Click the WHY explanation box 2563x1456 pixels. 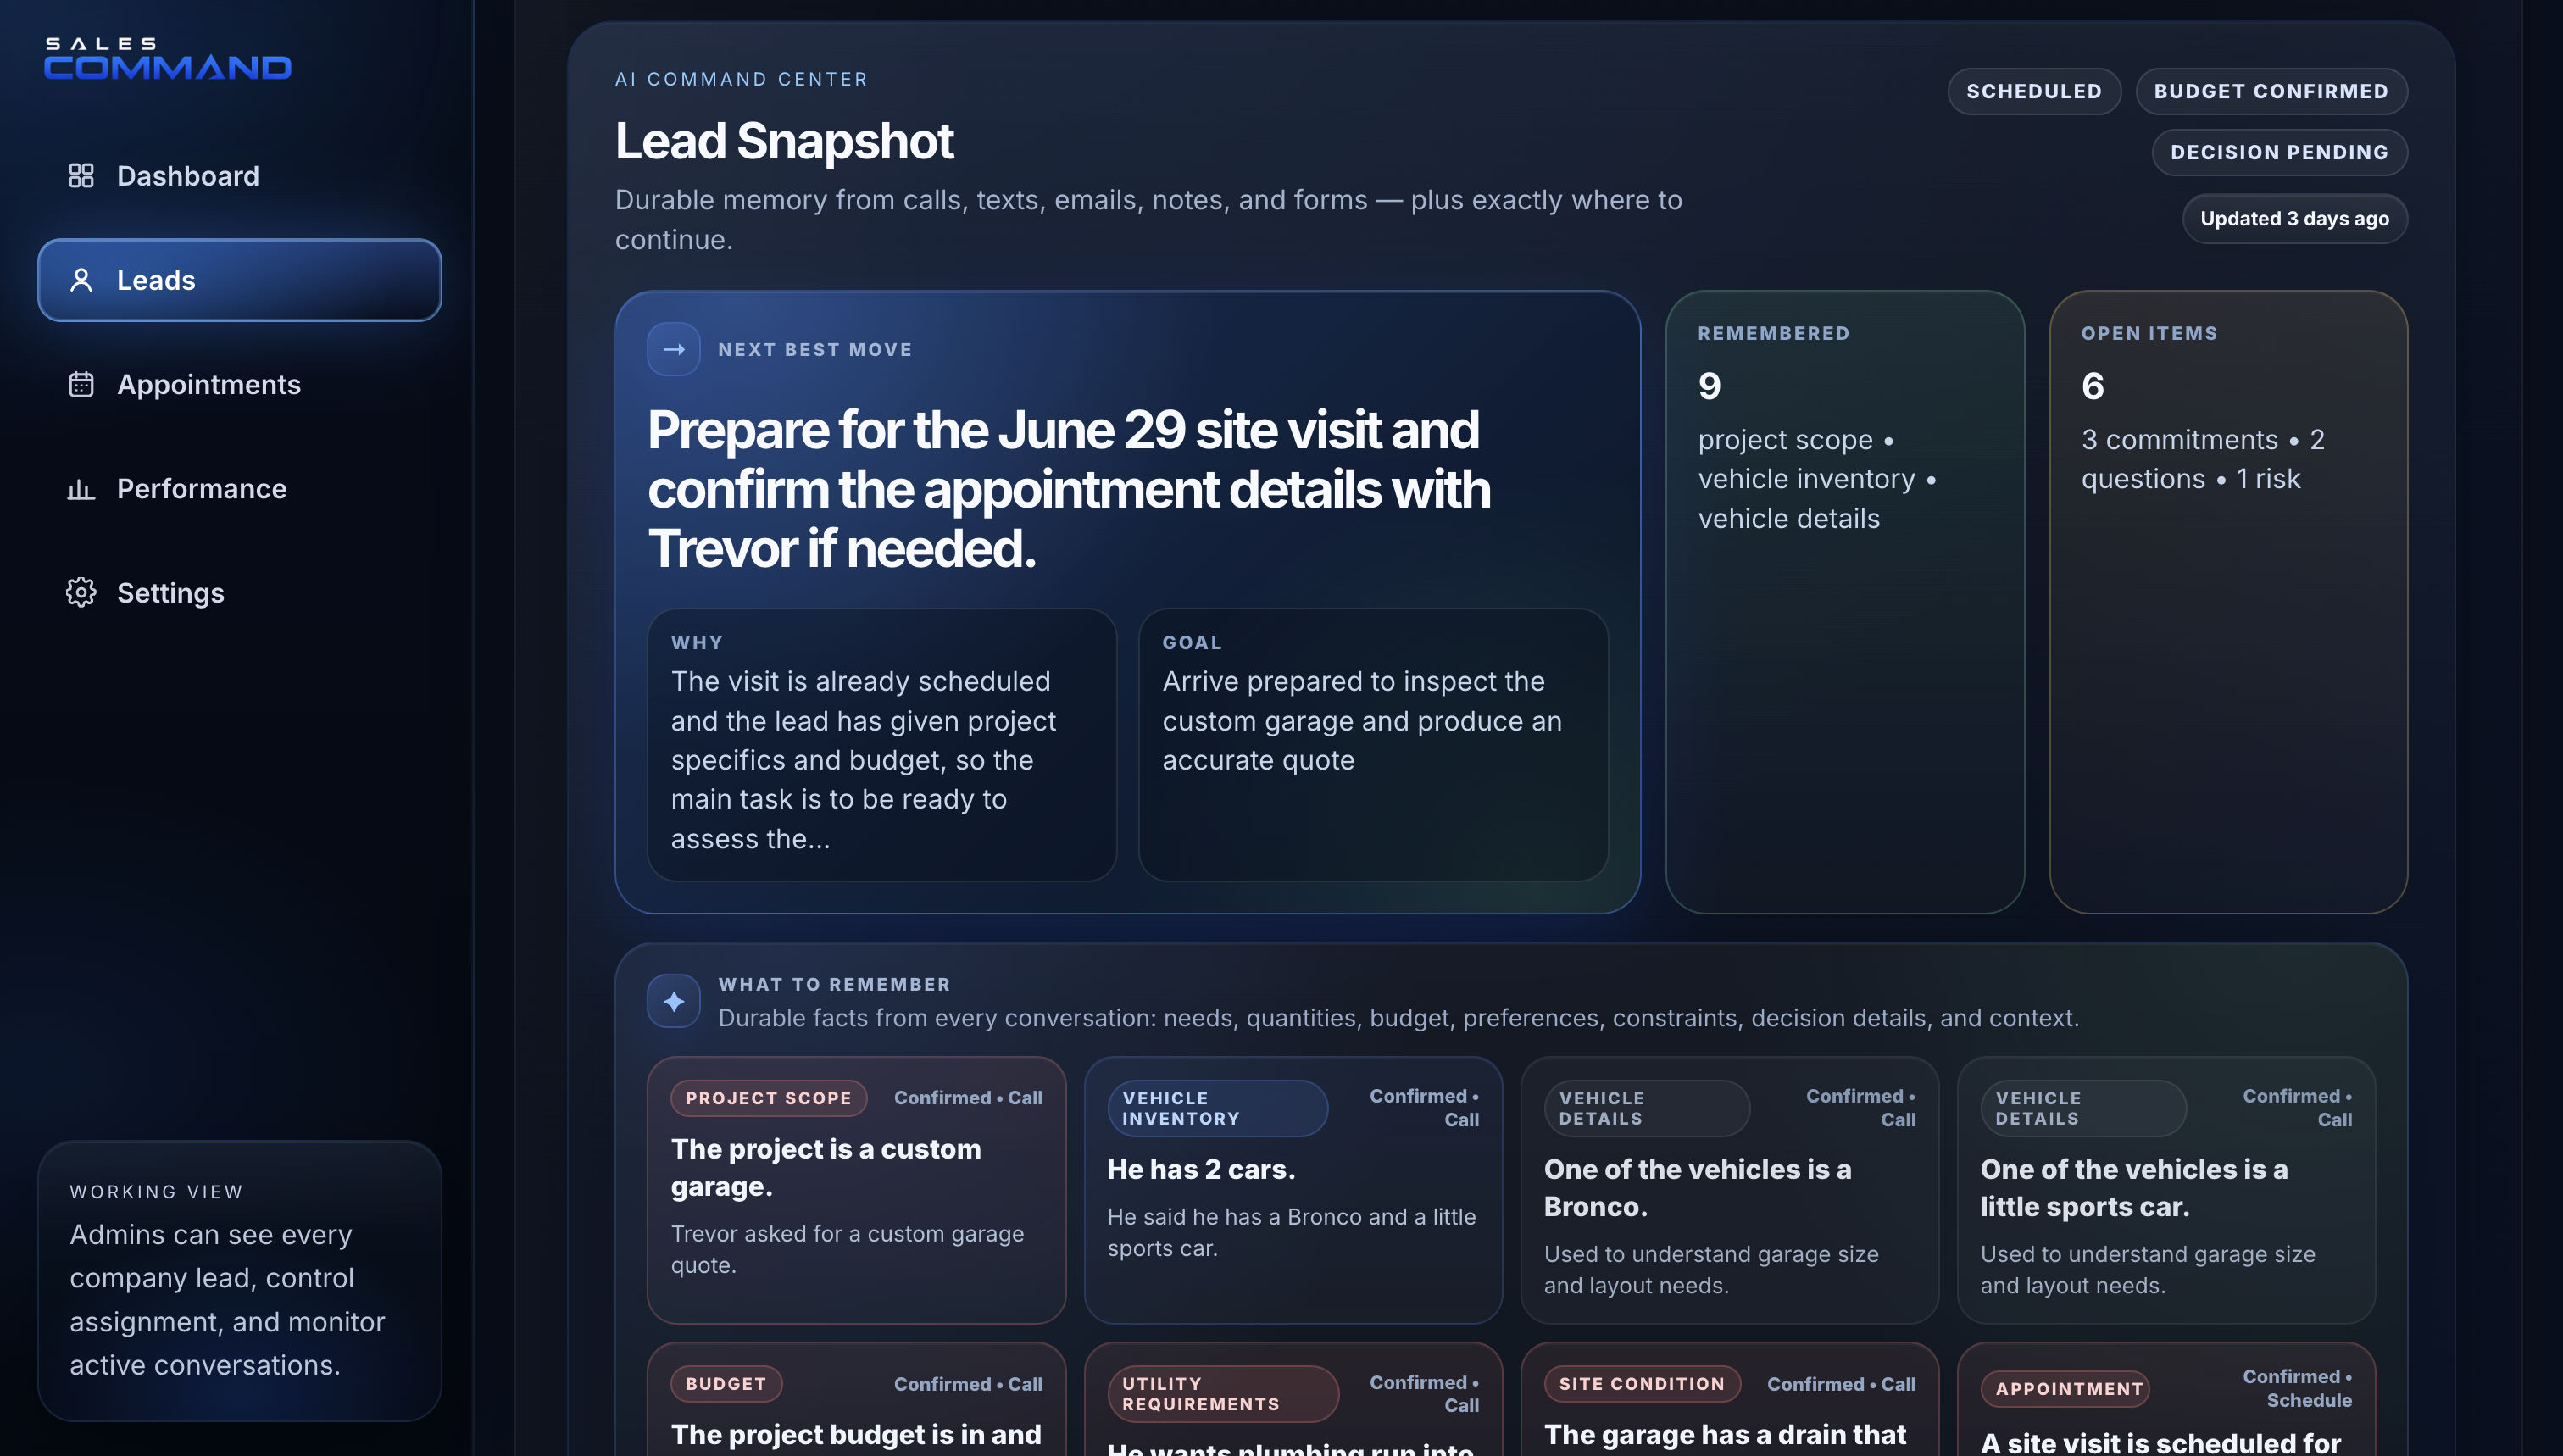pyautogui.click(x=881, y=744)
